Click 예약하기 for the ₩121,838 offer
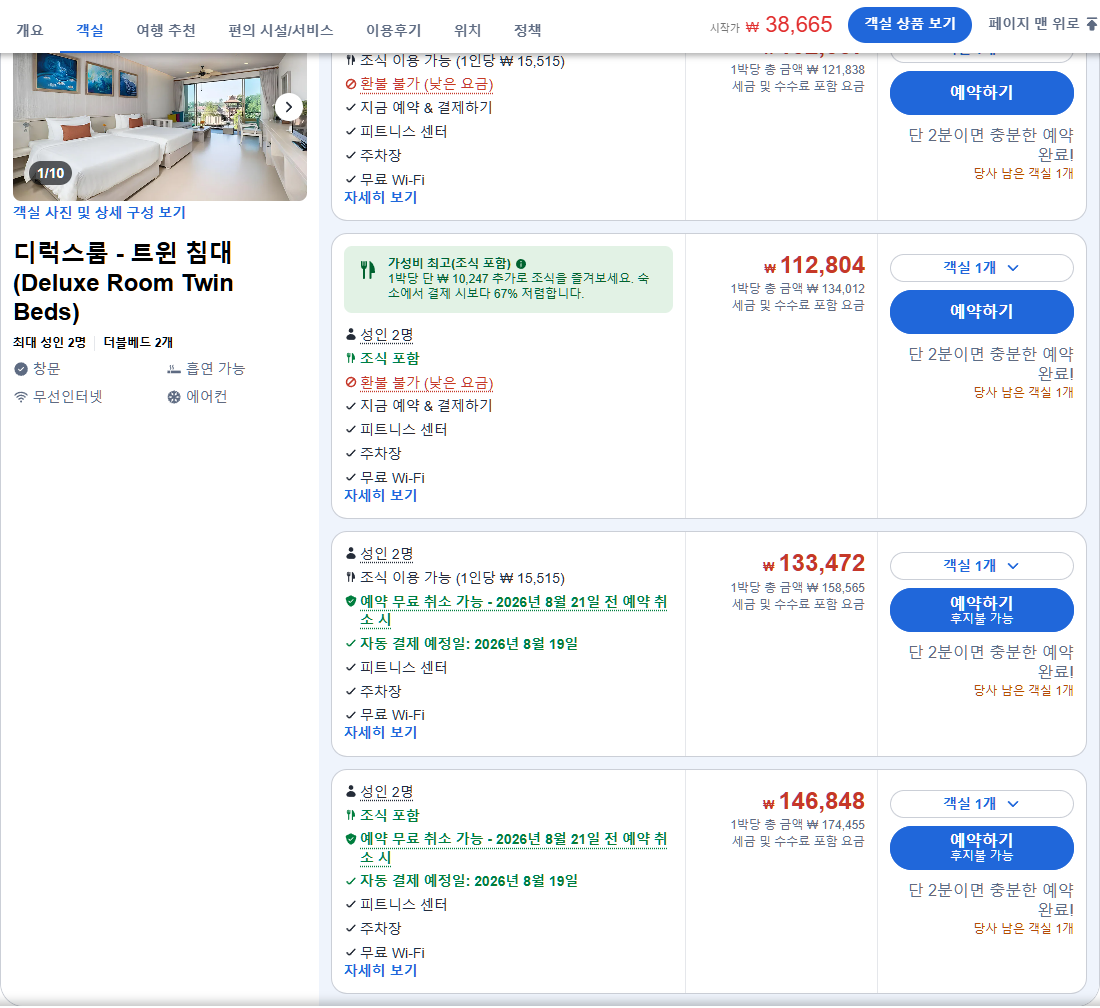The height and width of the screenshot is (1008, 1100). coord(981,93)
